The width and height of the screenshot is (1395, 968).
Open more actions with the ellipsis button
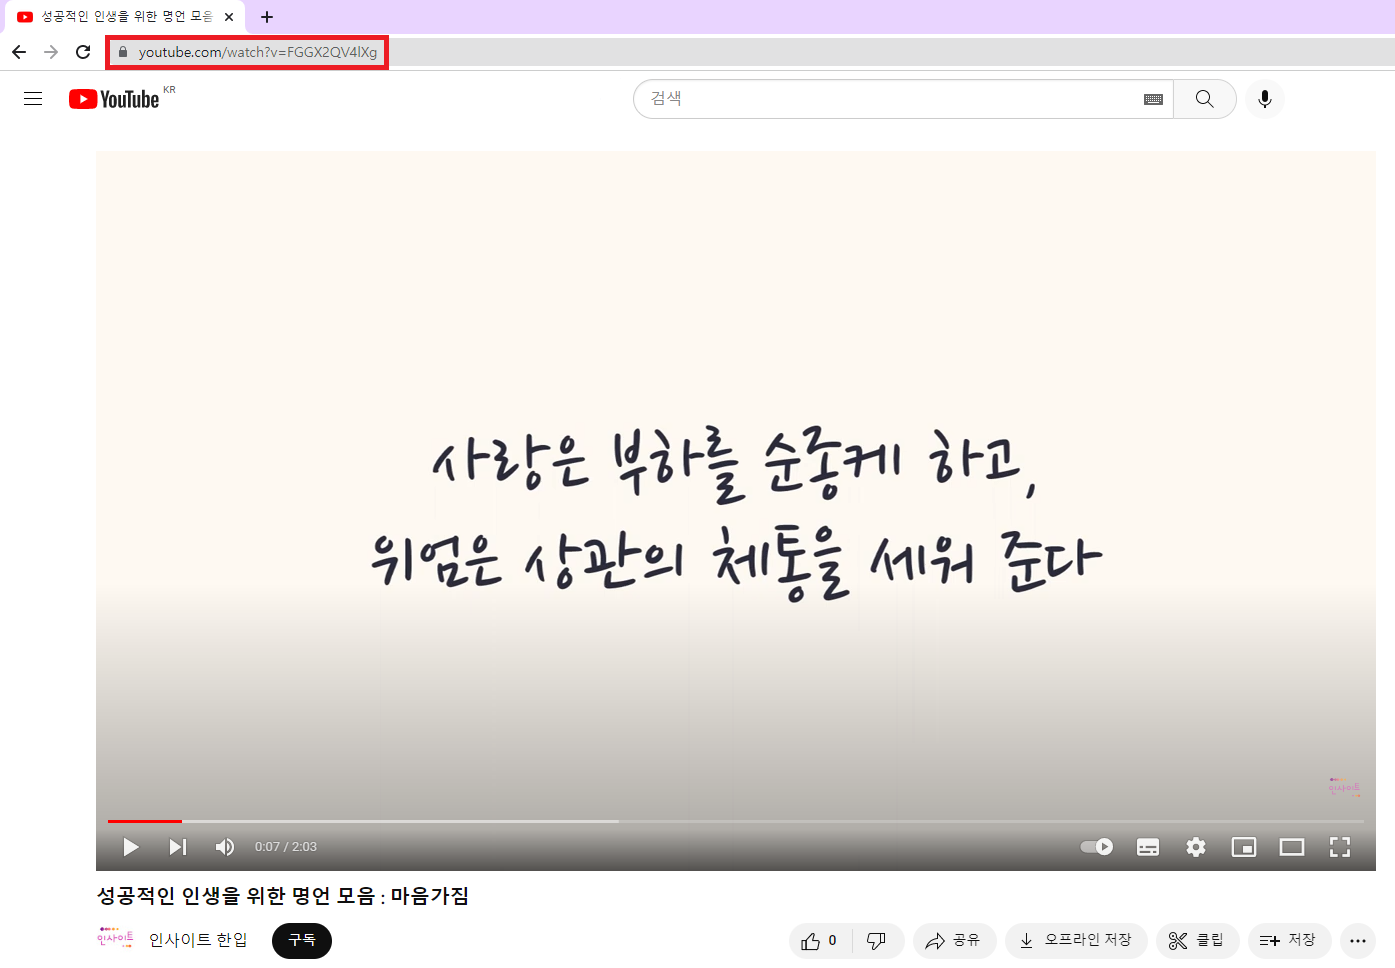[1358, 940]
